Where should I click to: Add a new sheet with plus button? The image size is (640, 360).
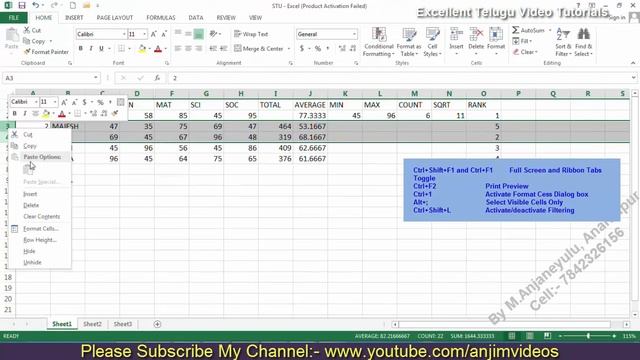pos(157,324)
